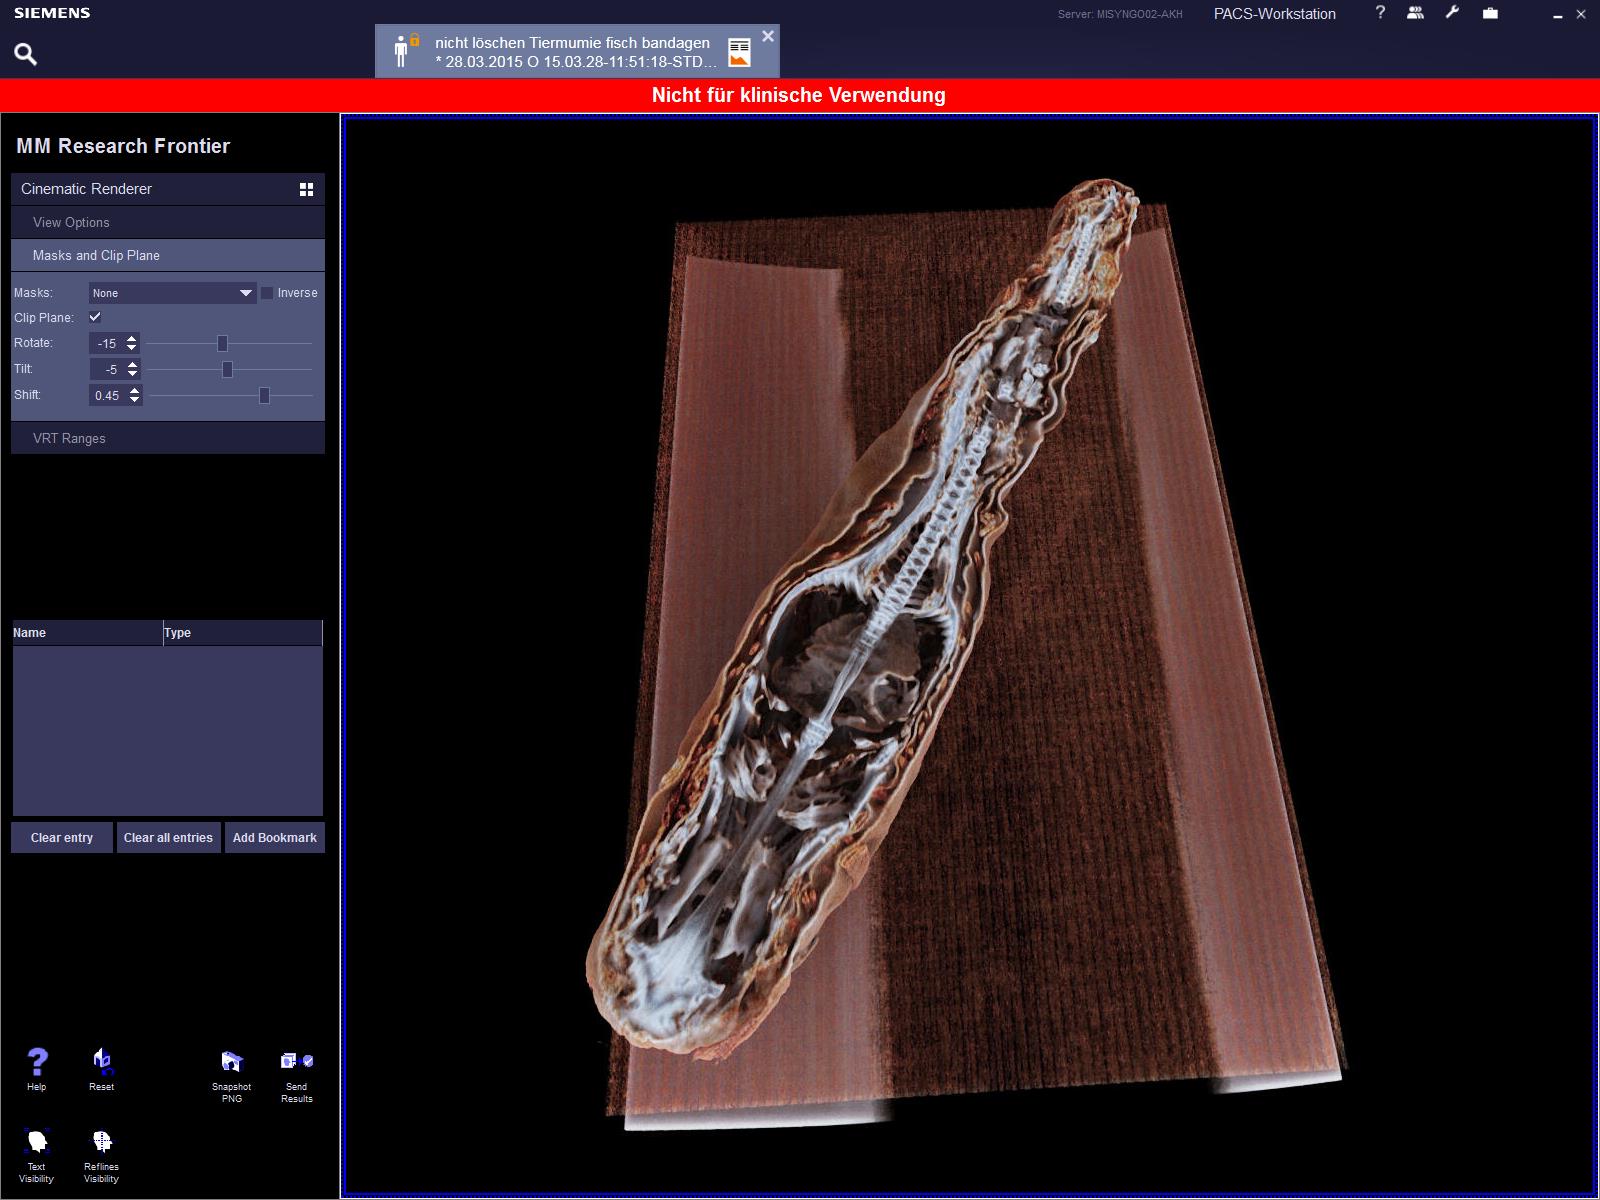
Task: Open the Help icon in bottom panel
Action: [37, 1062]
